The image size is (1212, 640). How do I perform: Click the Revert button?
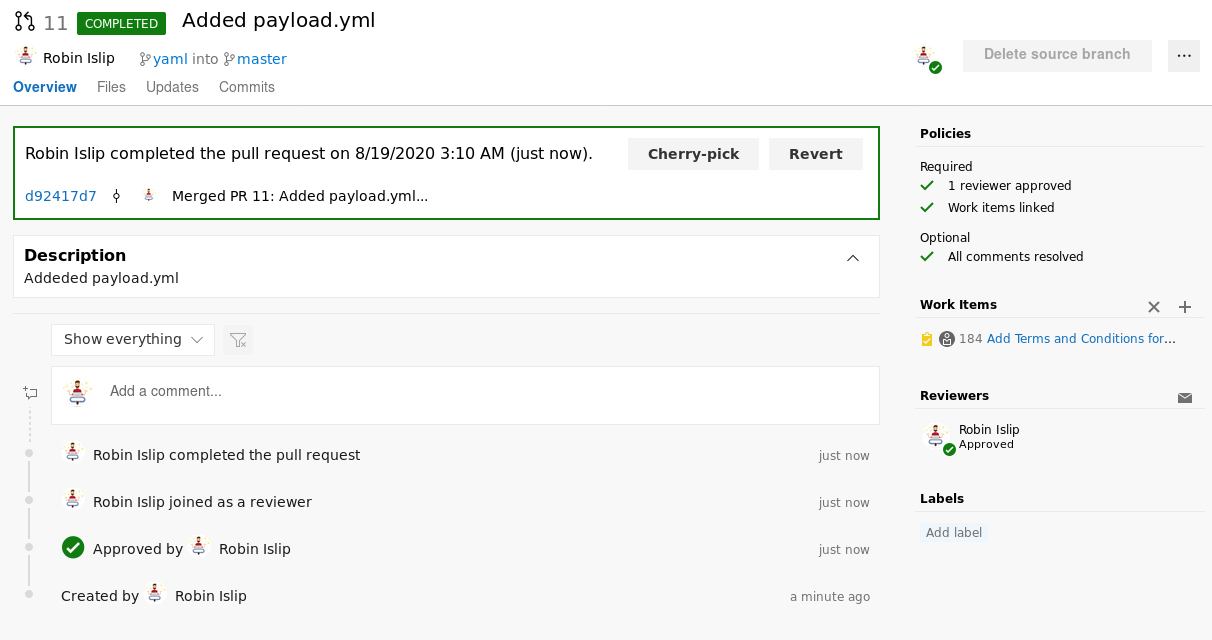coord(815,154)
